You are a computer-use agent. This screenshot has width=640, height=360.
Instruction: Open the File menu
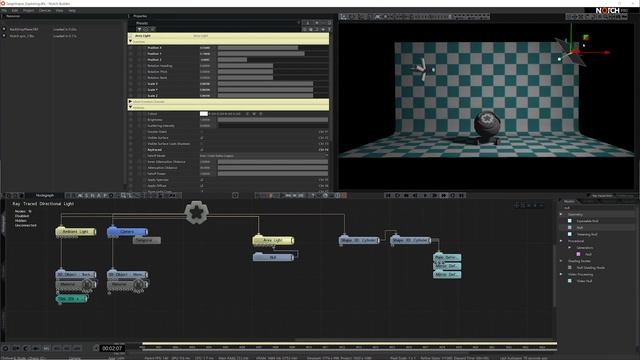point(4,10)
